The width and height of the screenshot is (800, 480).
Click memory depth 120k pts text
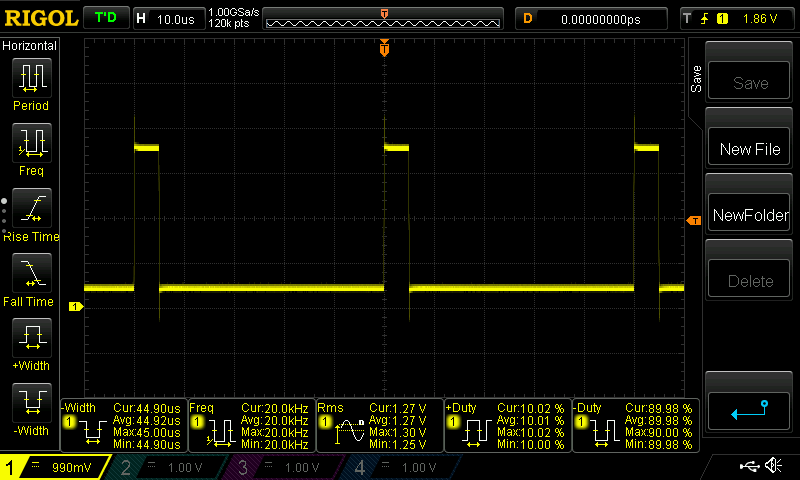tap(229, 23)
